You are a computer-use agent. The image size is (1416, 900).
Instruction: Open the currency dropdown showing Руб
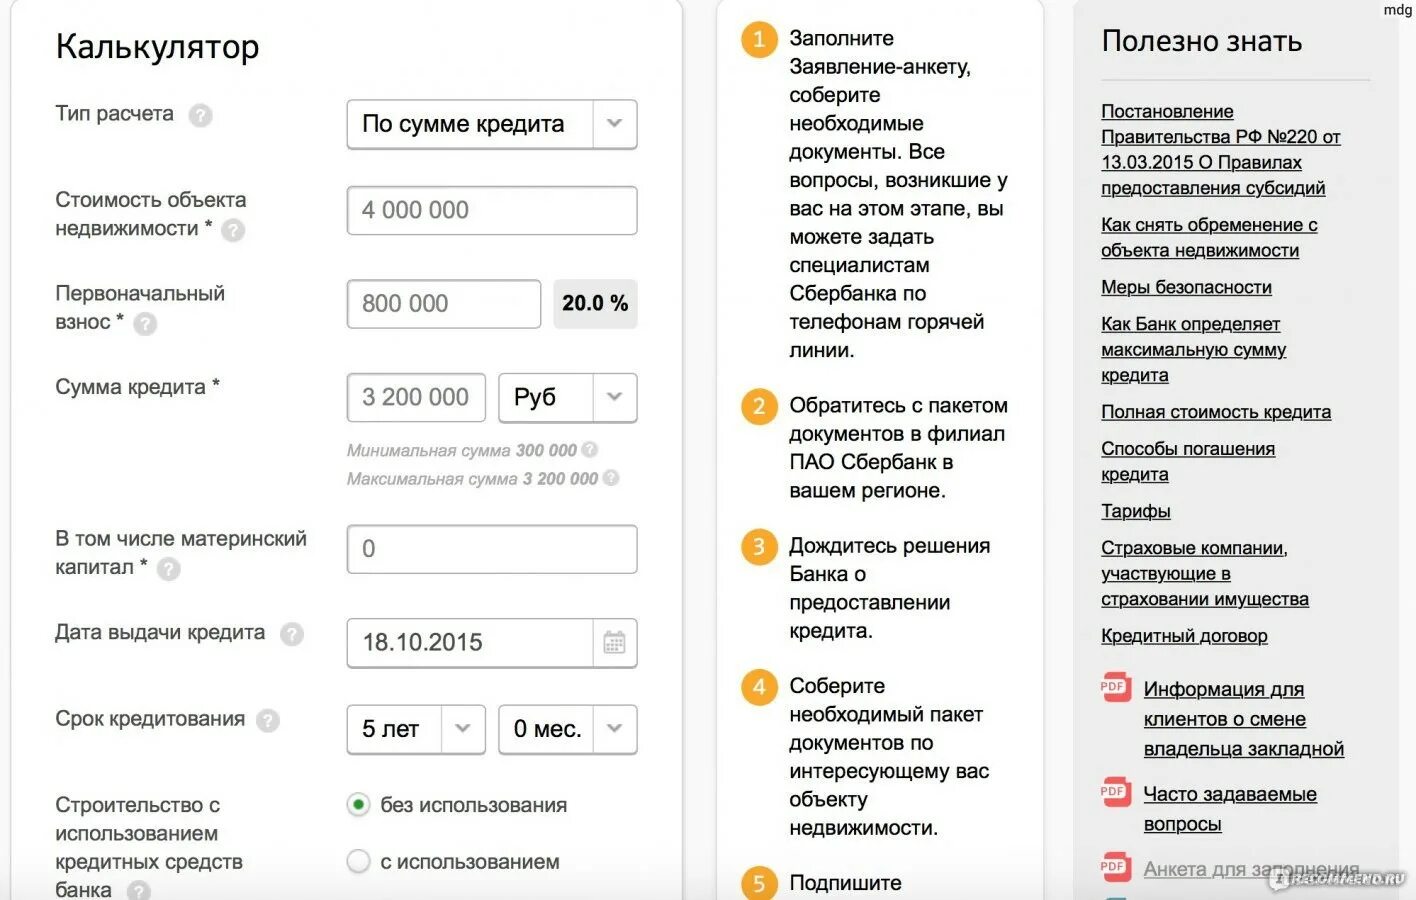point(568,398)
